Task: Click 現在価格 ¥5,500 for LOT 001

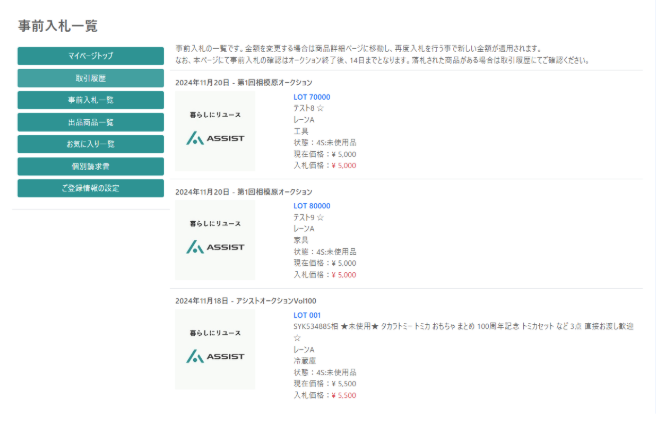Action: click(325, 384)
